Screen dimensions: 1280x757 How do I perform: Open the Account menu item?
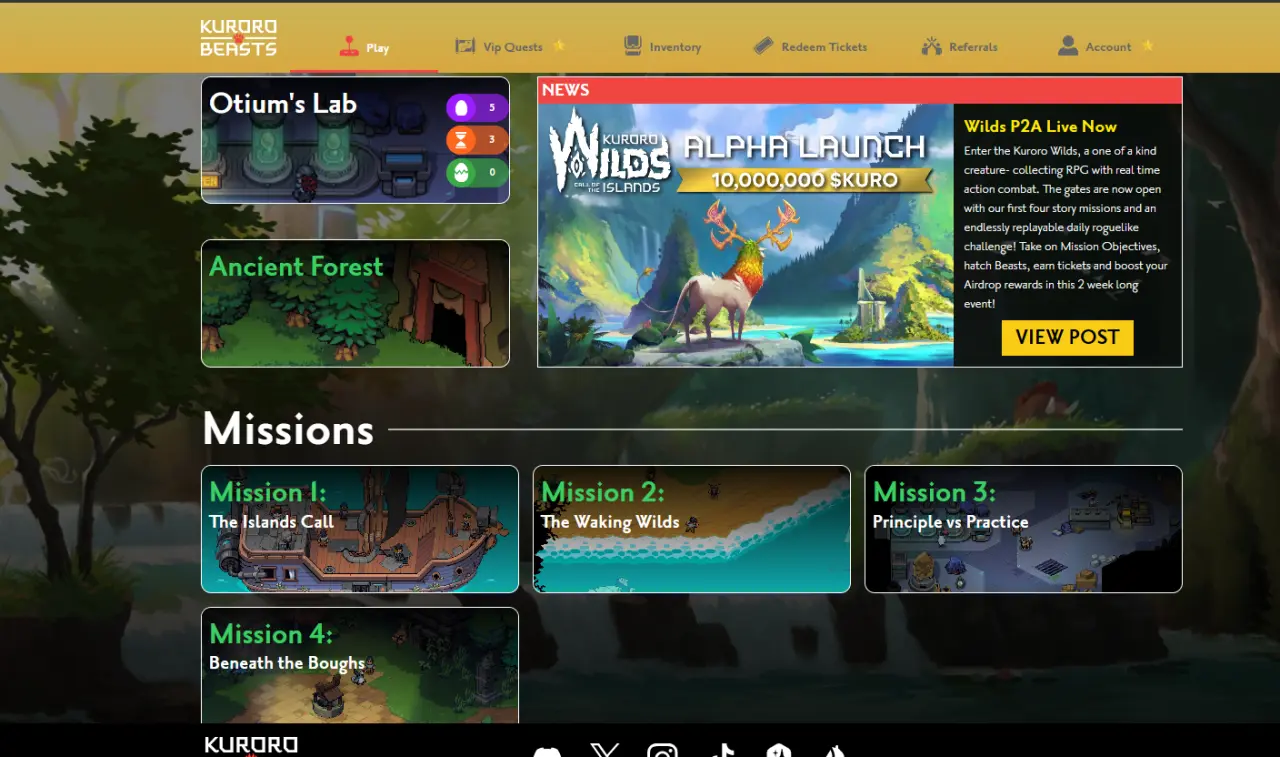click(1106, 46)
